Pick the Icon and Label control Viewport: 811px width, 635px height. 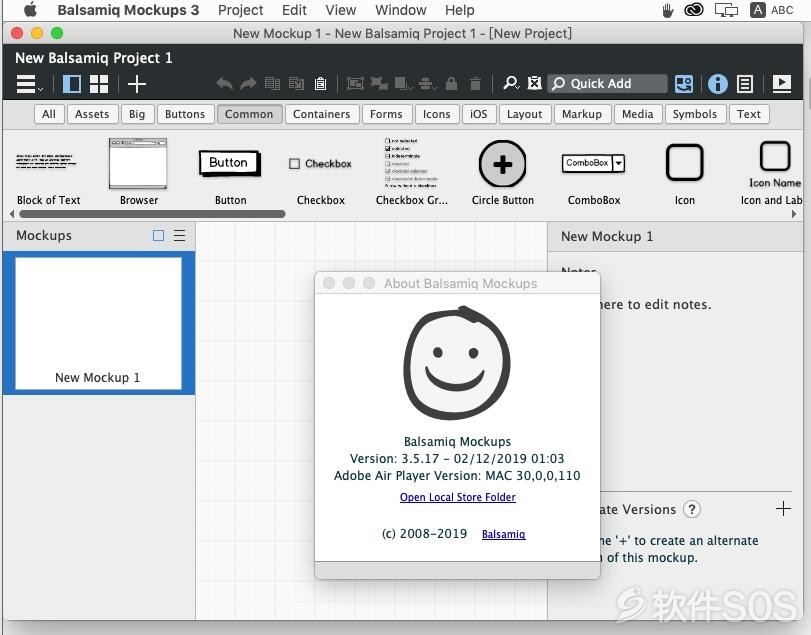771,172
